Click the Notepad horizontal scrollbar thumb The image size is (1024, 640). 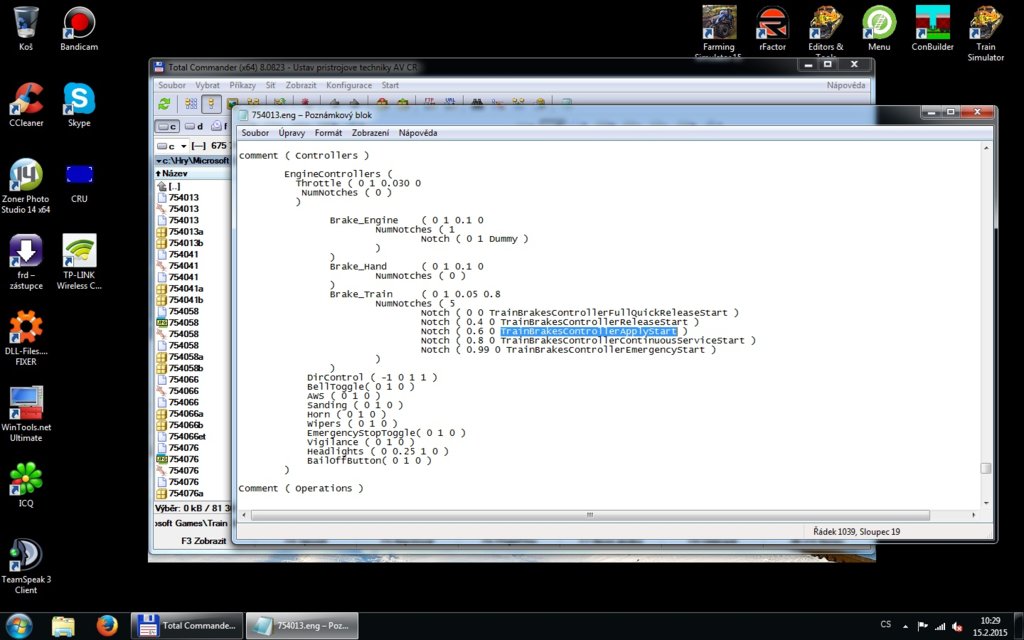coord(588,515)
